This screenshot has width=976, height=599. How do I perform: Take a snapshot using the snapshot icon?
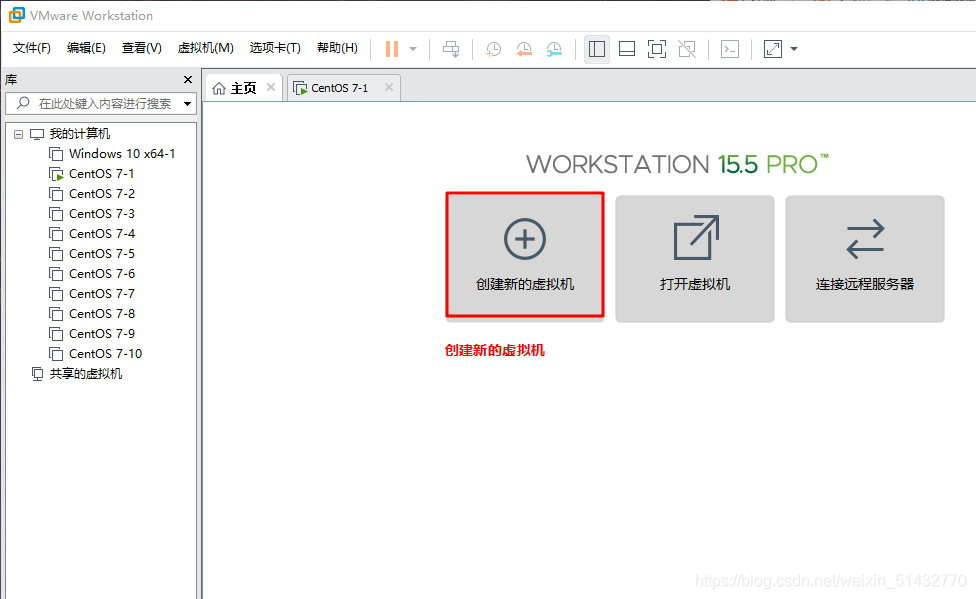492,48
